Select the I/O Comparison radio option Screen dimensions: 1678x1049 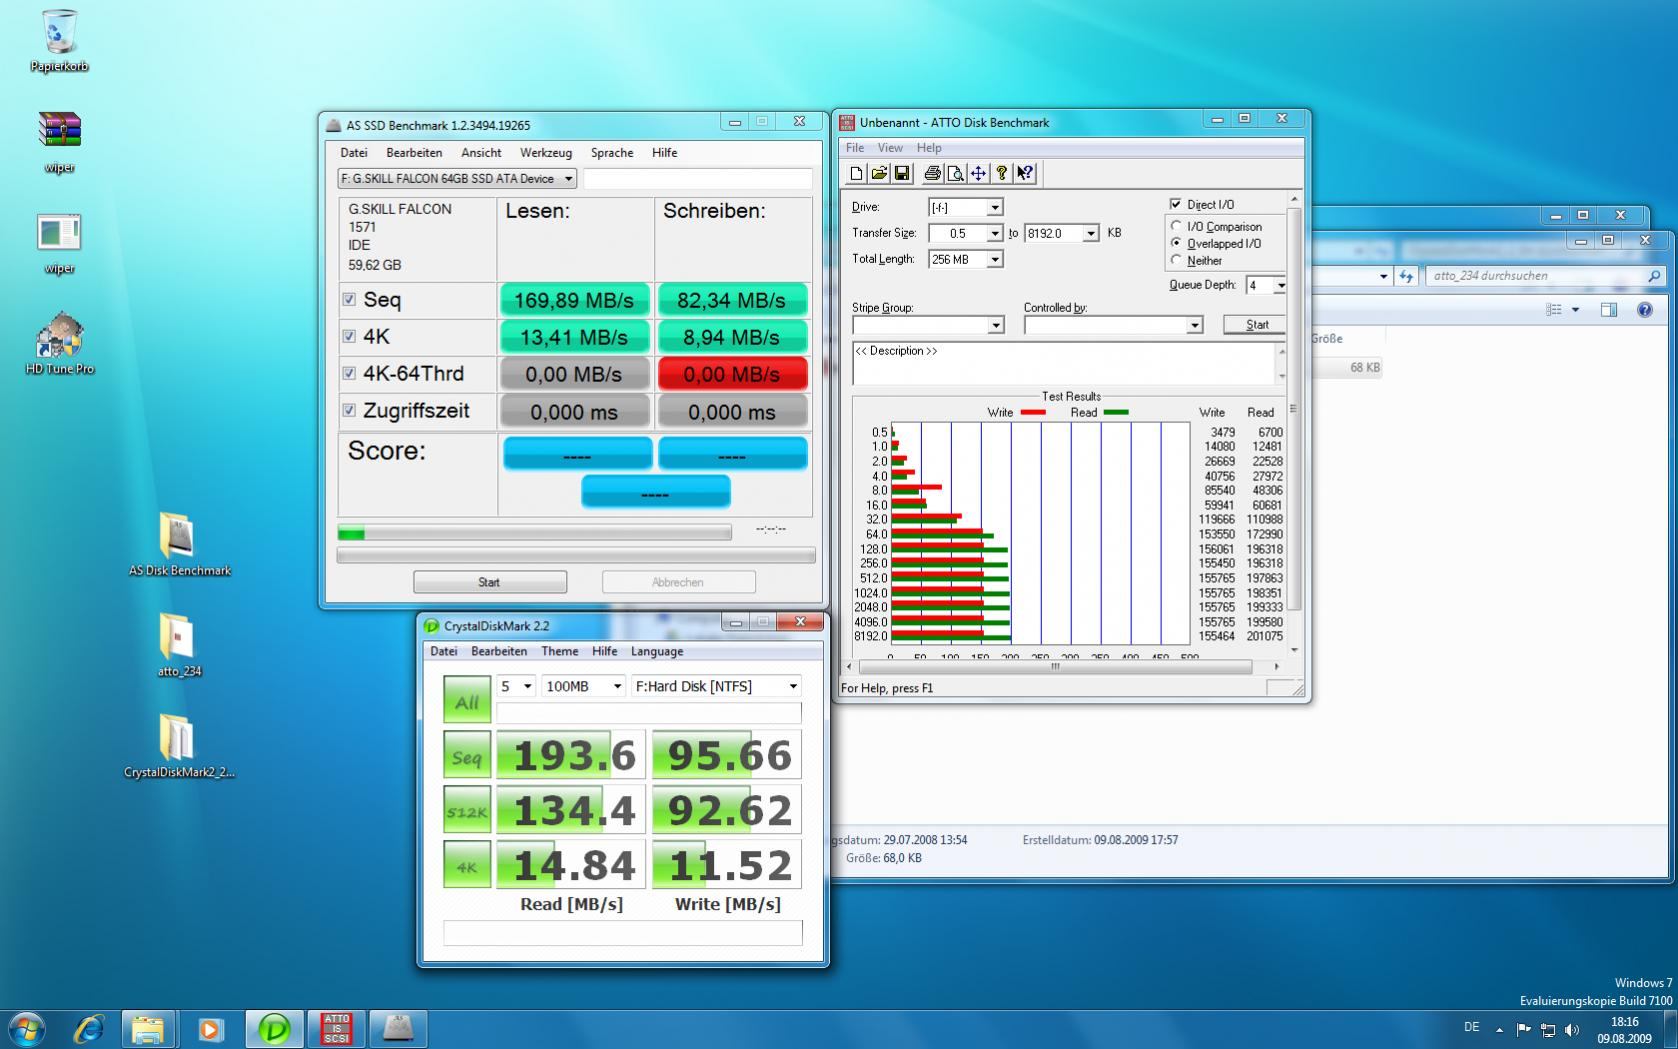pos(1177,226)
